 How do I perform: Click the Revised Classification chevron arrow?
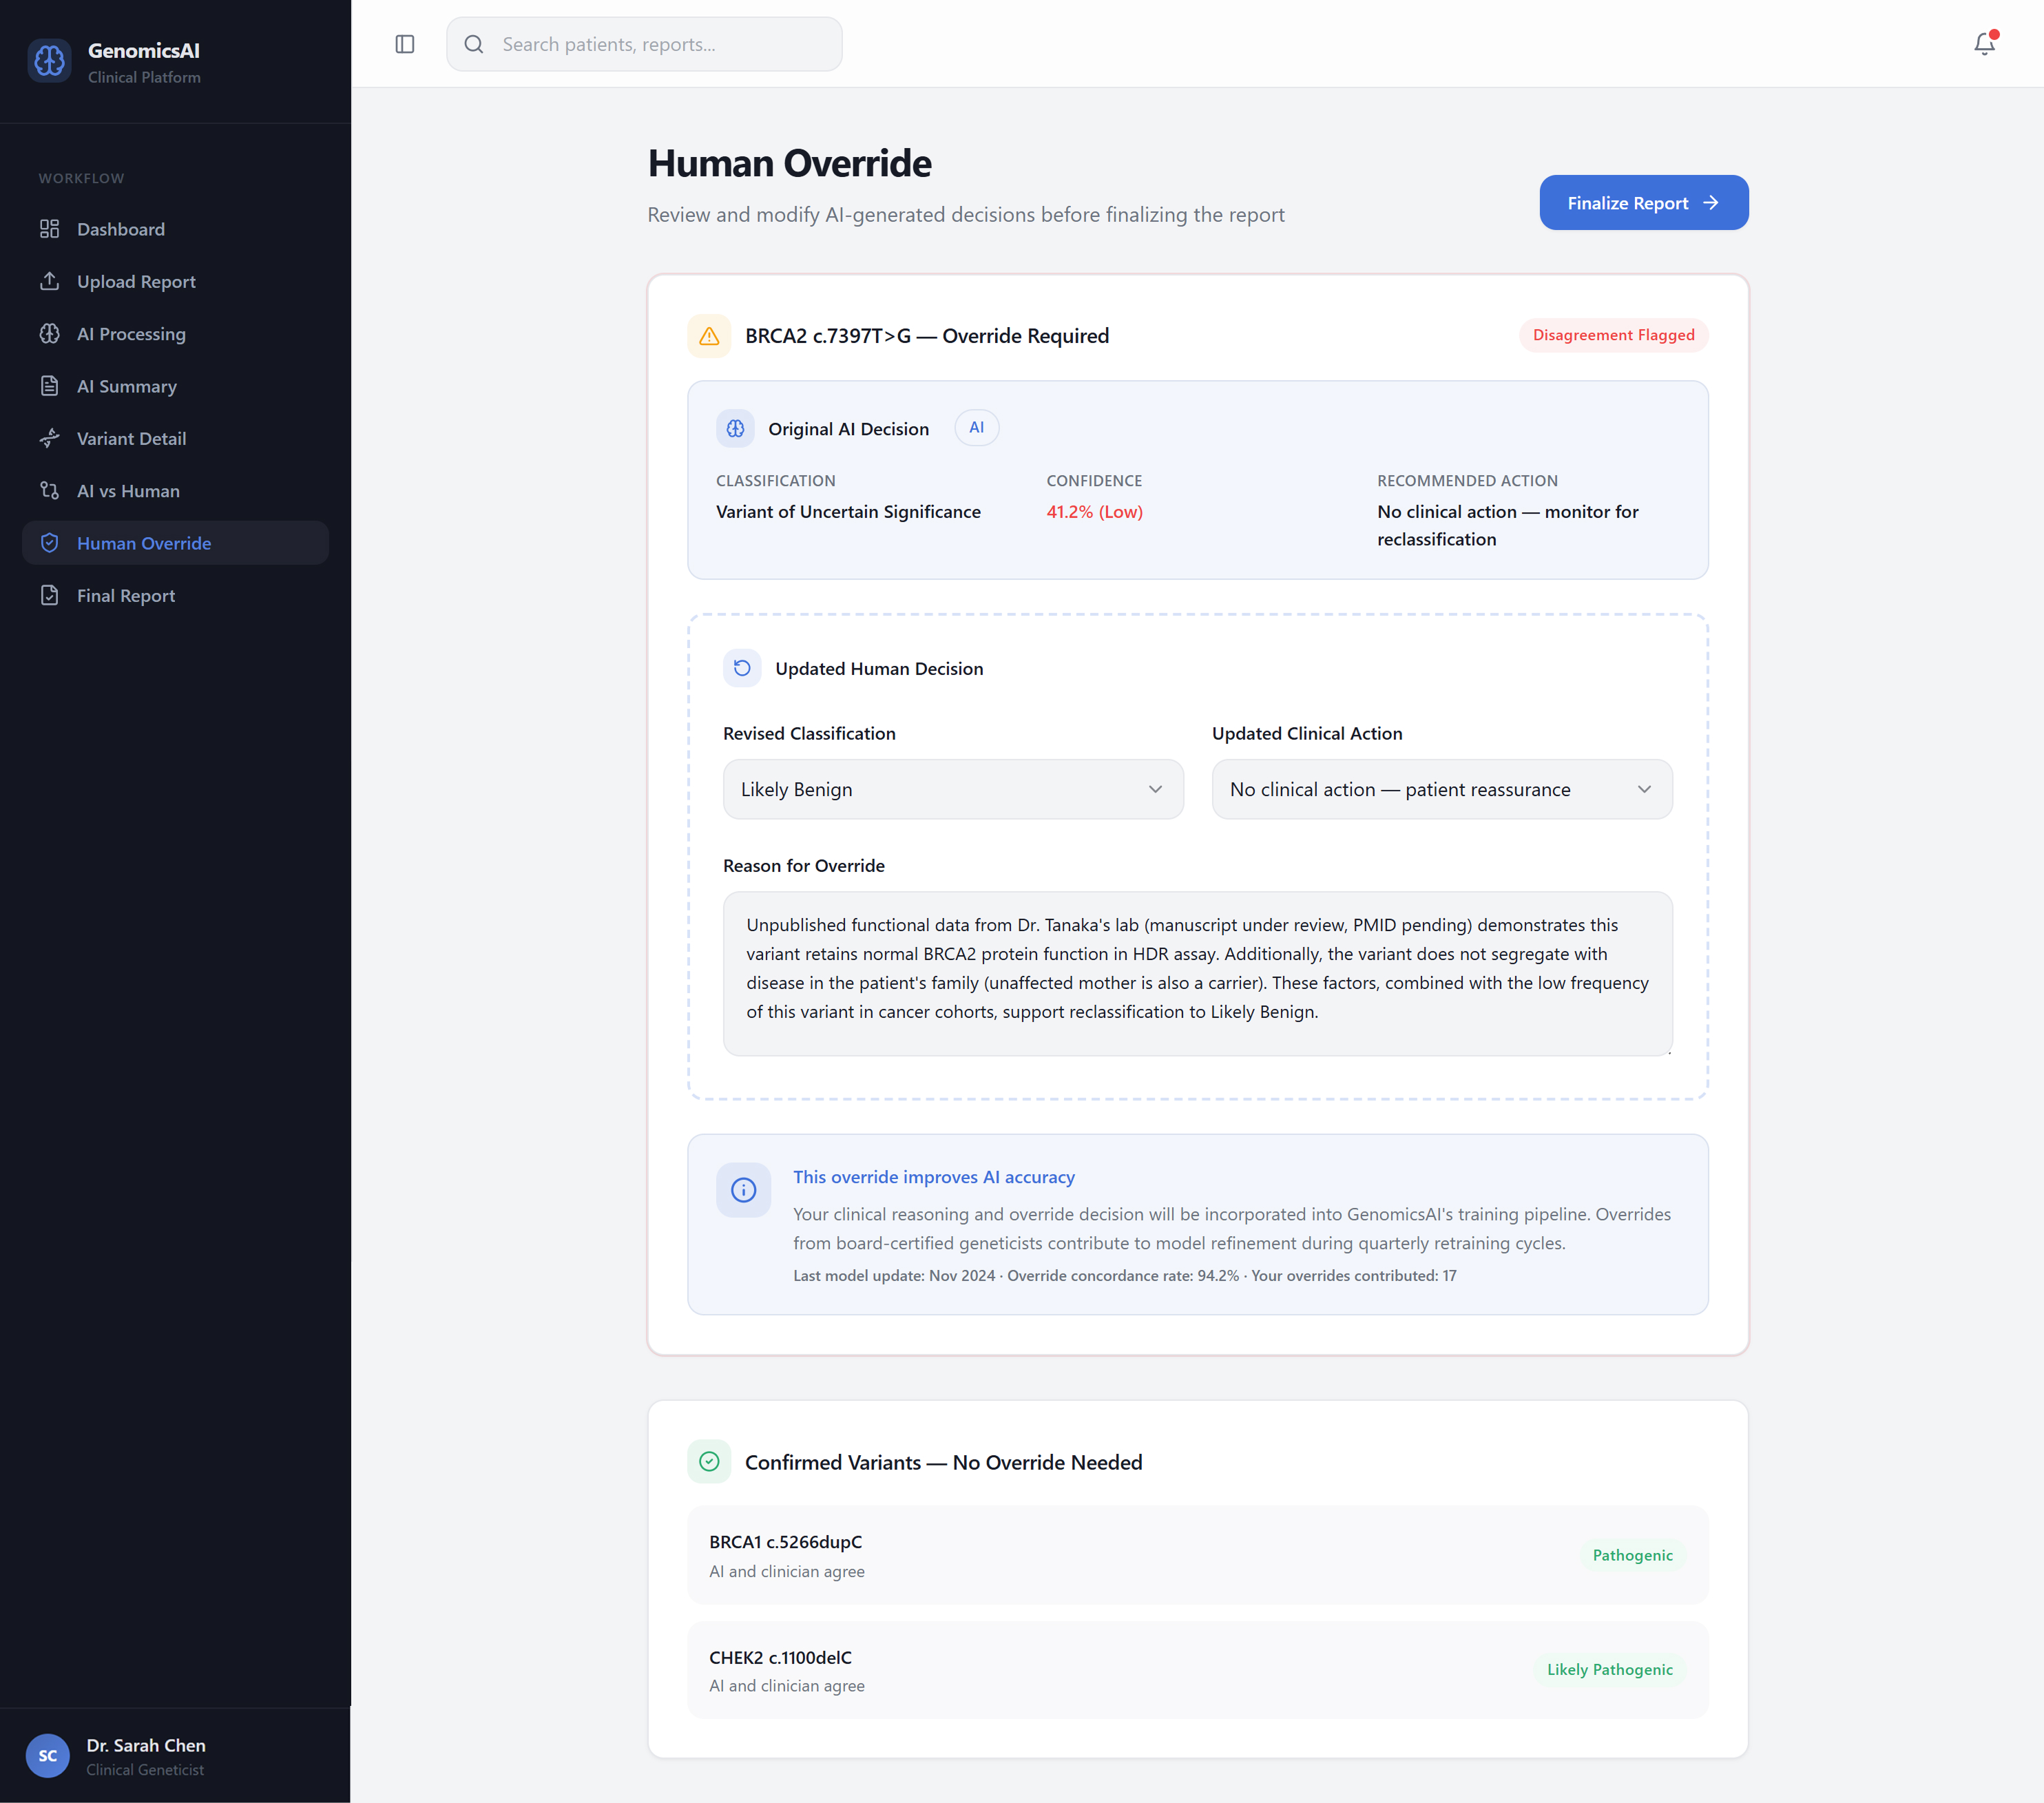point(1155,789)
